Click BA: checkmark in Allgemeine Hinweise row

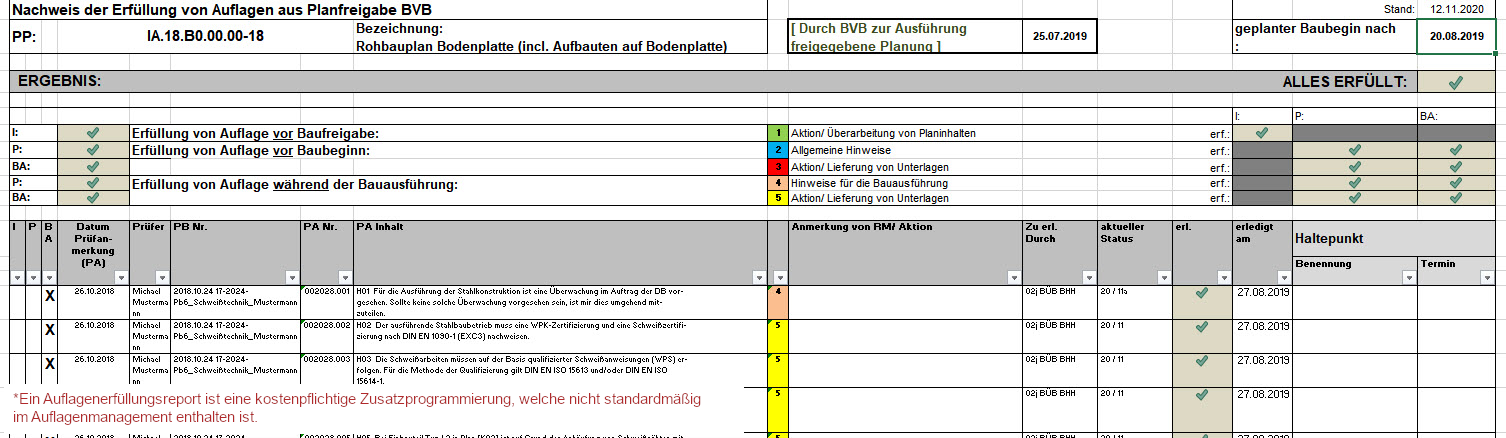pyautogui.click(x=1455, y=150)
